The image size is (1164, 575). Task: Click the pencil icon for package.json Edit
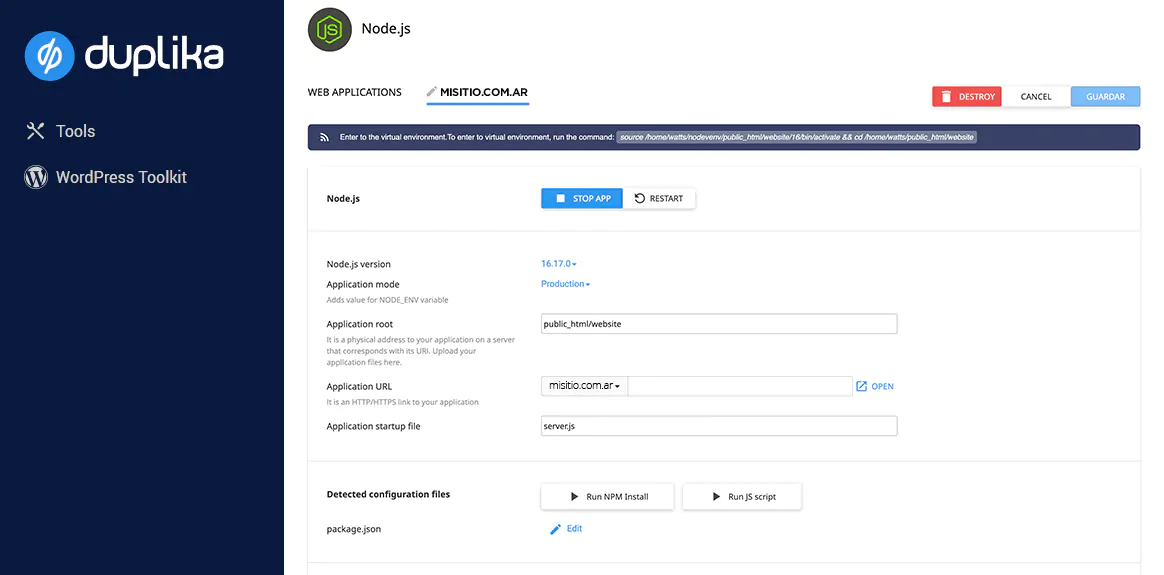(556, 529)
